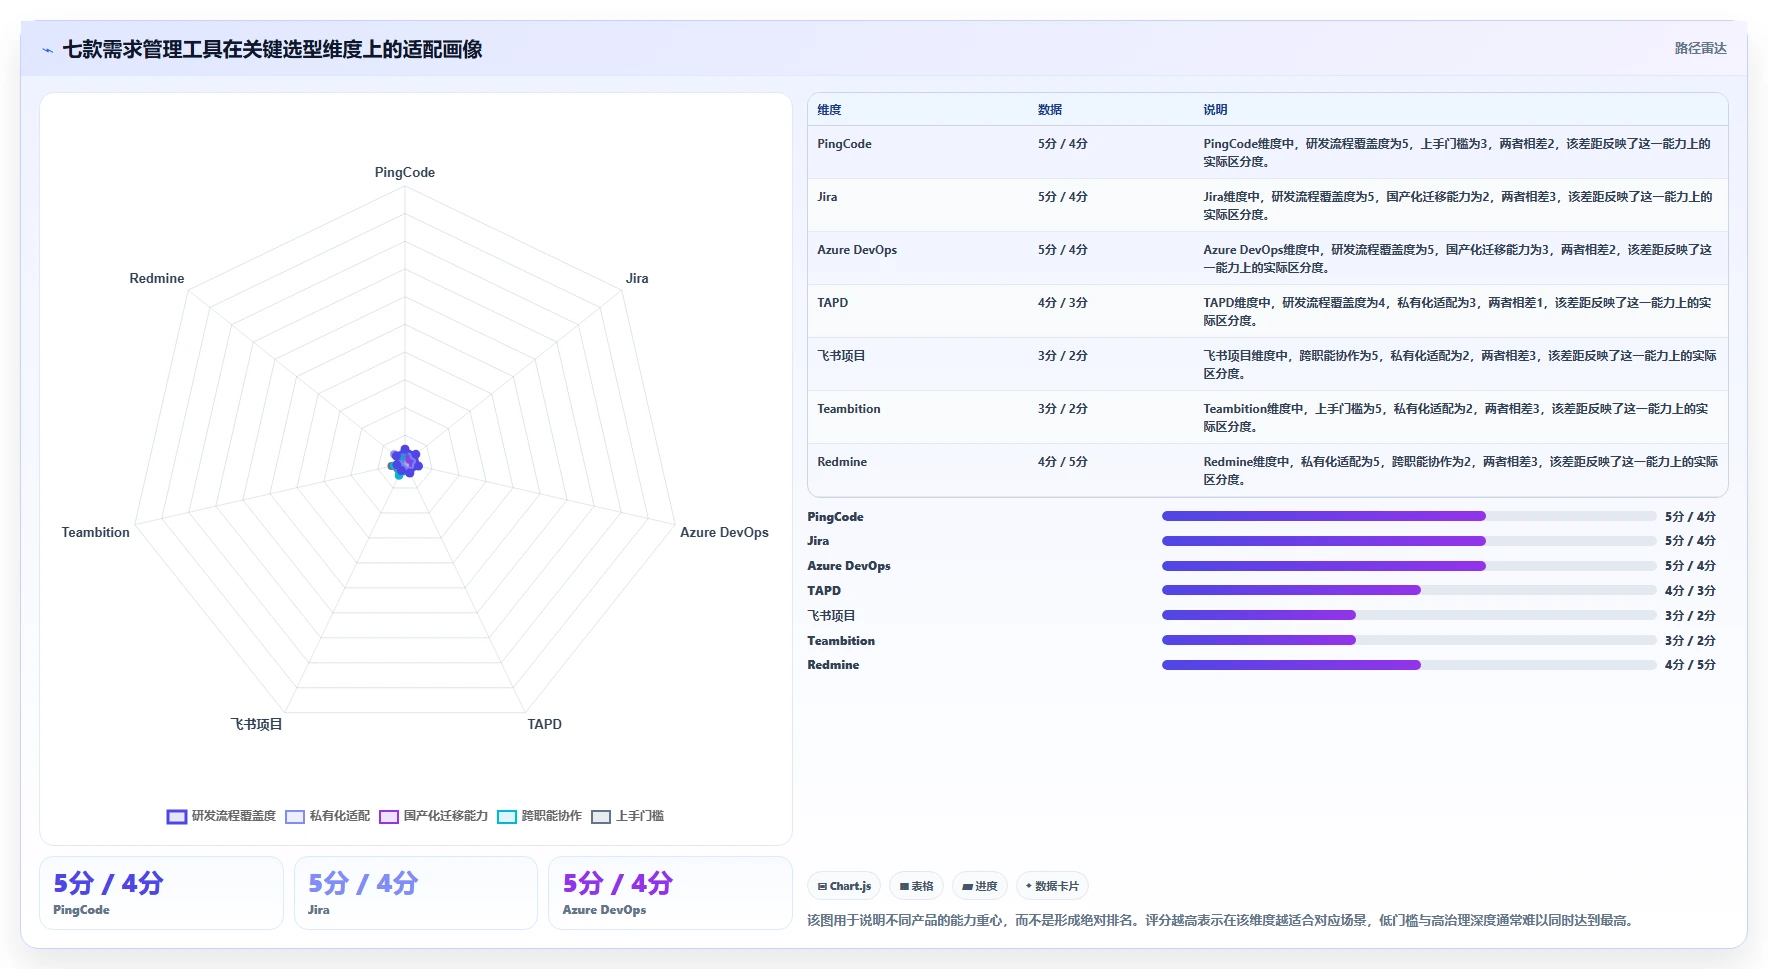
Task: Click the chart title 七款需求管理工具在关键选型维度上的适配画像
Action: click(x=272, y=49)
